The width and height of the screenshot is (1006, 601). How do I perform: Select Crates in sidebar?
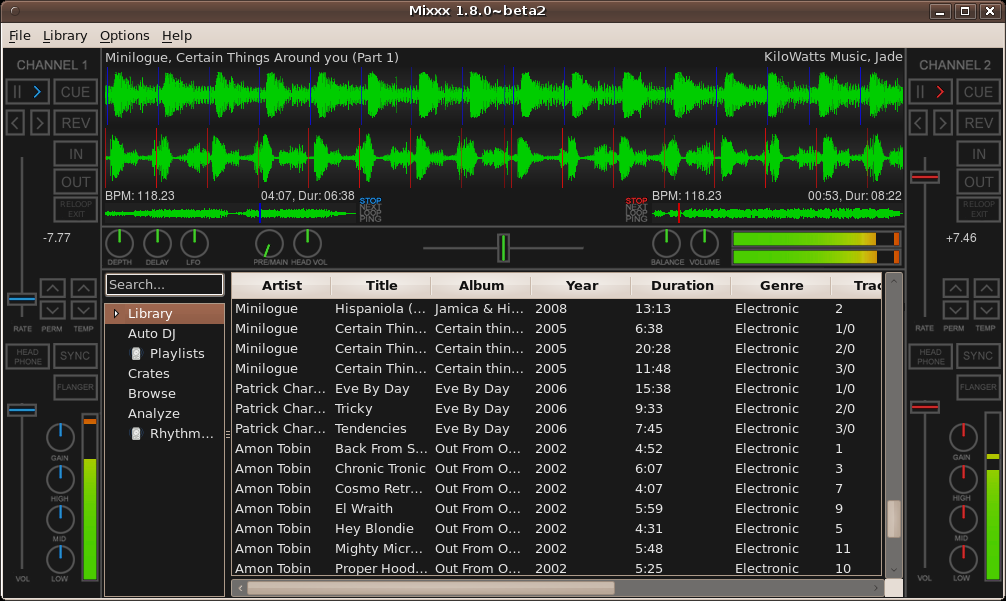coord(148,373)
